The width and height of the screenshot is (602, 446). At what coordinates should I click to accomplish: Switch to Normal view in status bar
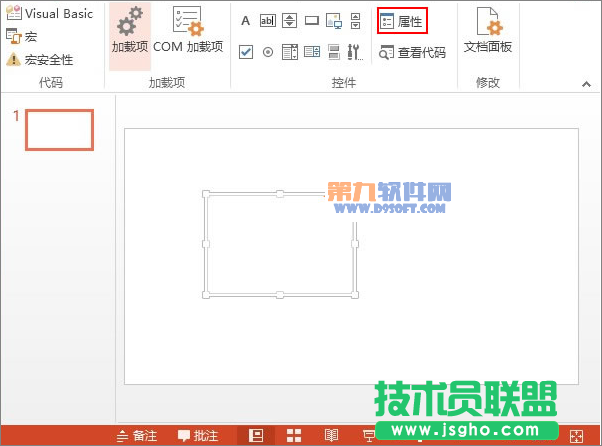(256, 436)
